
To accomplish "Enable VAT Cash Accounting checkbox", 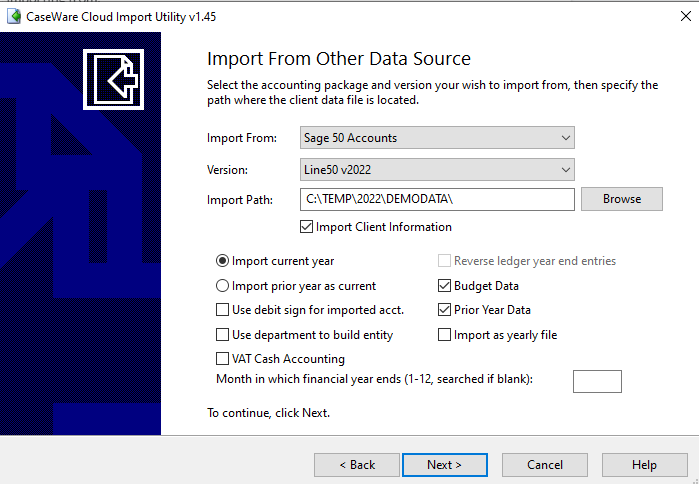I will point(223,359).
